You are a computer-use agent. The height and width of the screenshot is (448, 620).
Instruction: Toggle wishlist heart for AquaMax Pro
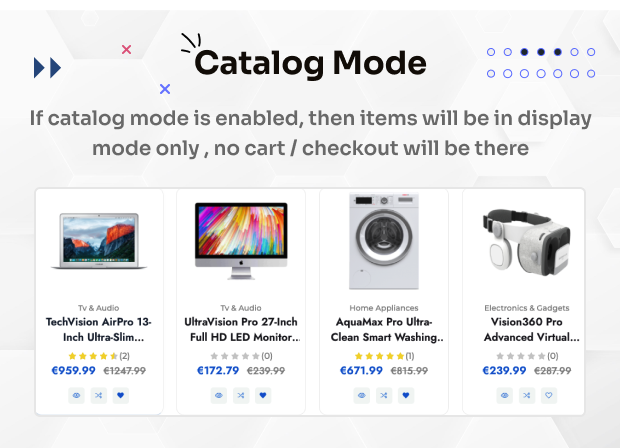[406, 395]
